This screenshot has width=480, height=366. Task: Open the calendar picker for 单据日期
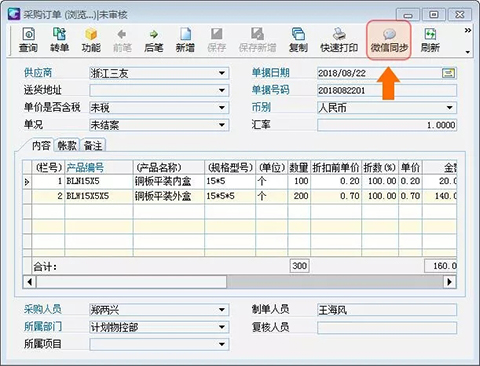448,73
